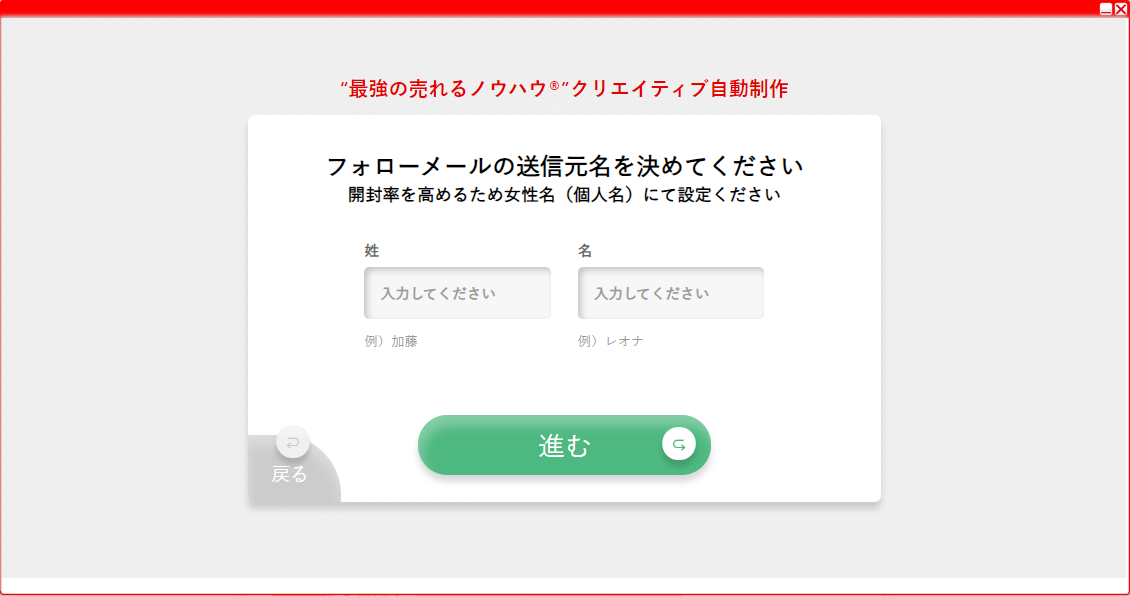The height and width of the screenshot is (596, 1130).
Task: Close the window with the X icon
Action: (x=1121, y=8)
